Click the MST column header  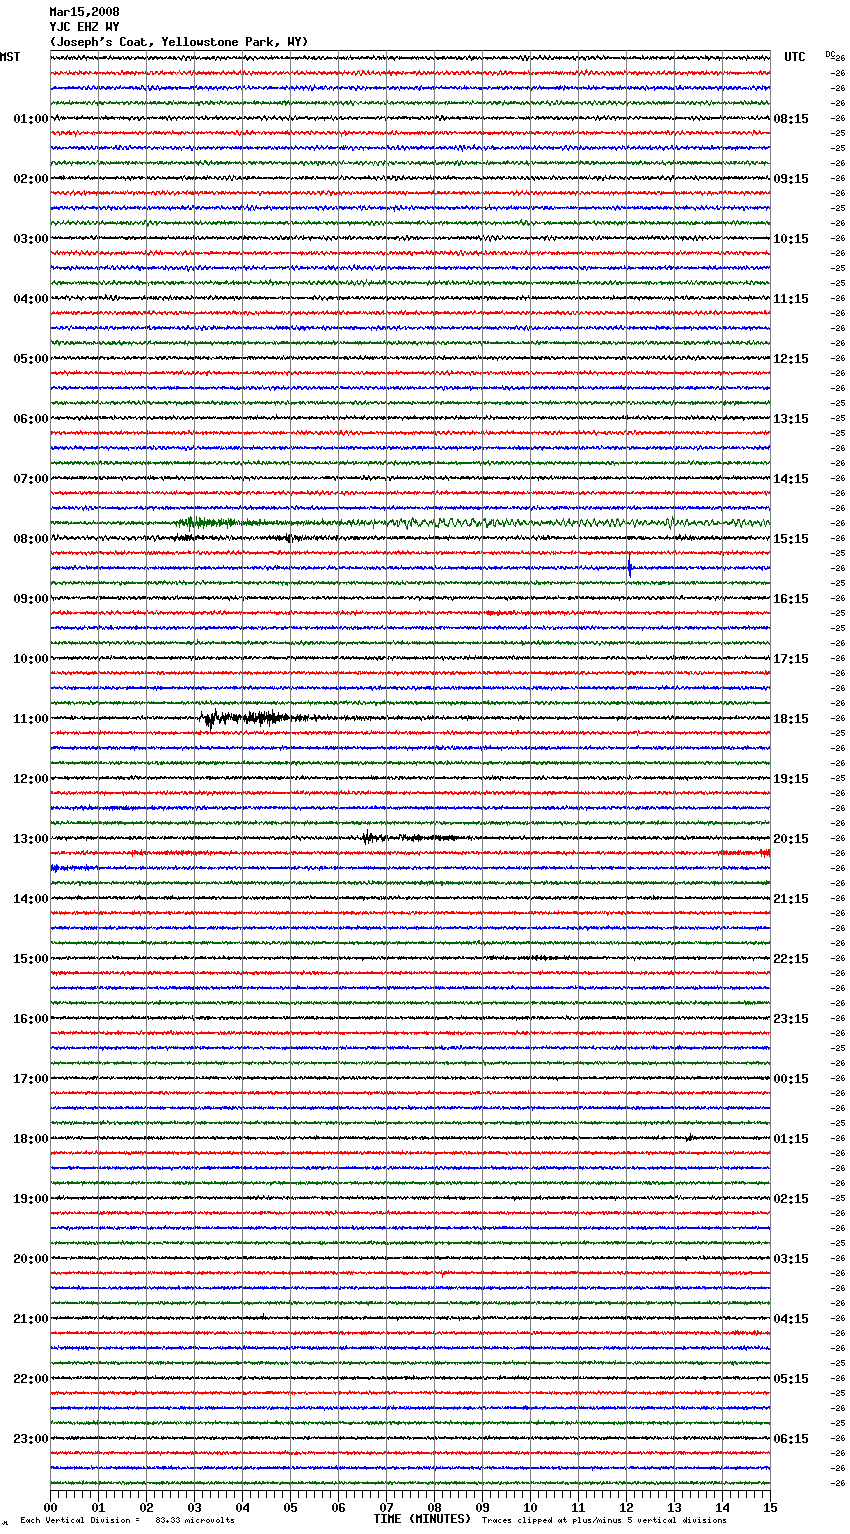click(10, 57)
